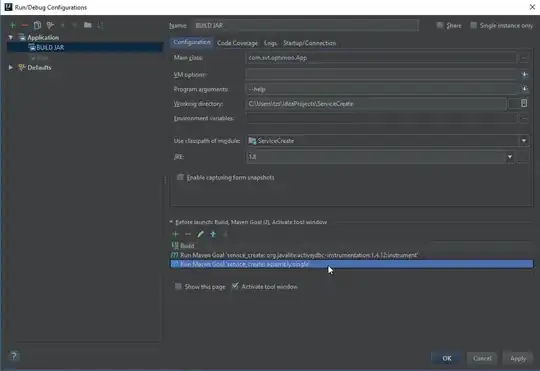Add a new configuration with the plus icon

click(x=13, y=25)
